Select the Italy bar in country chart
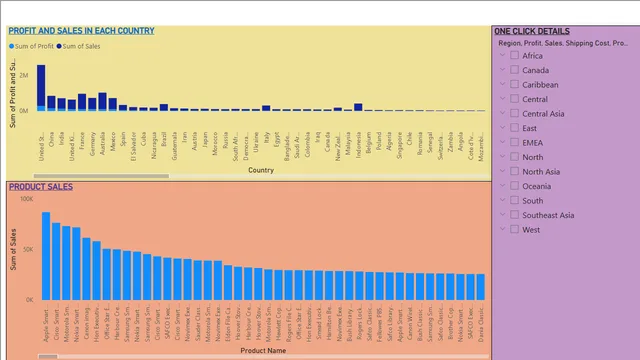640x360 pixels. pos(266,108)
